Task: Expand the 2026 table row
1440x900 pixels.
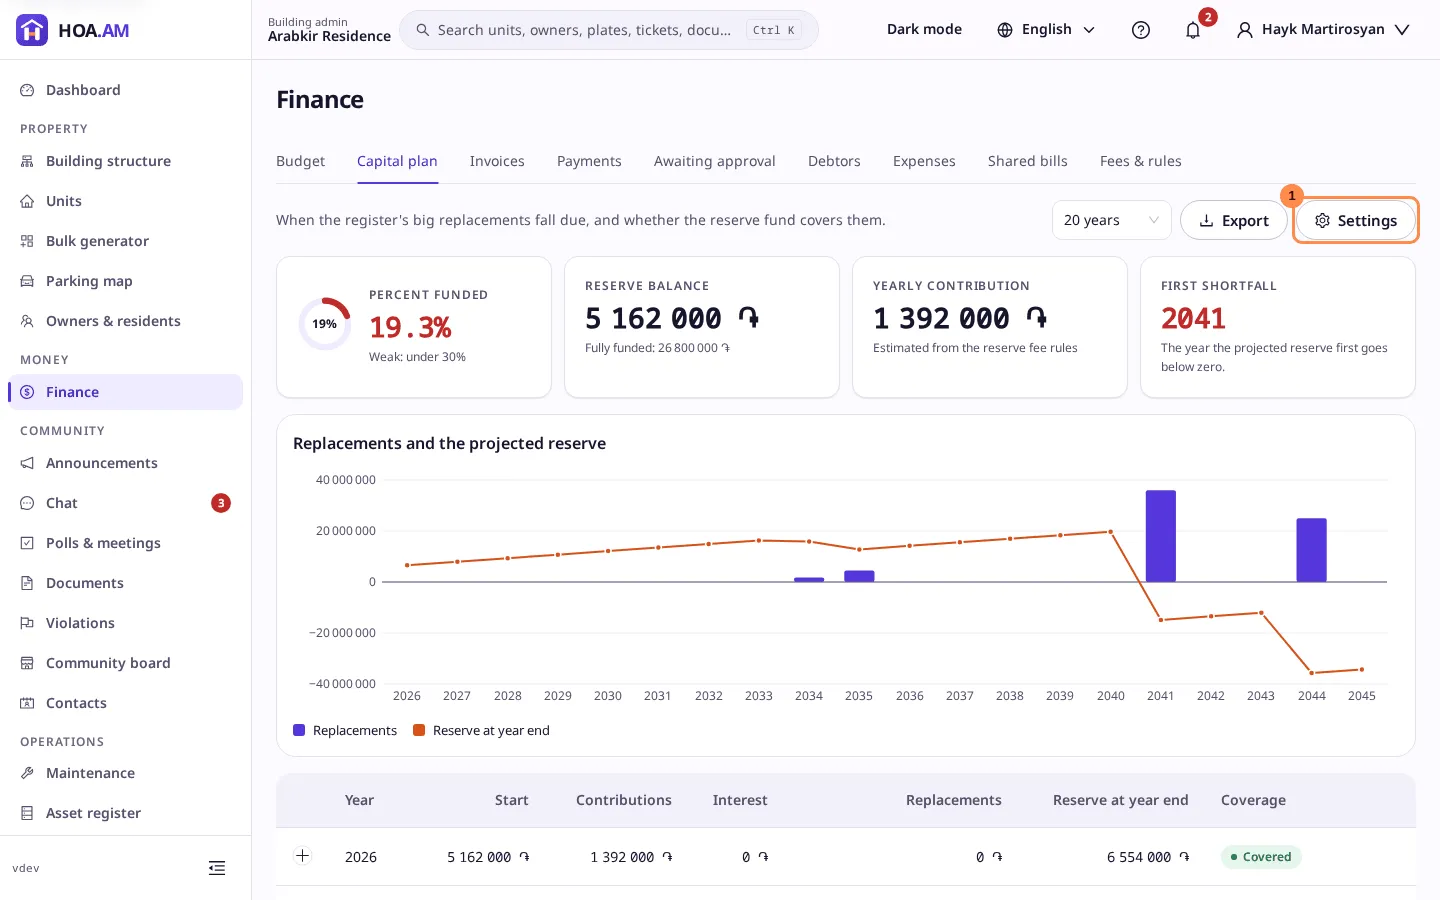Action: pyautogui.click(x=302, y=856)
